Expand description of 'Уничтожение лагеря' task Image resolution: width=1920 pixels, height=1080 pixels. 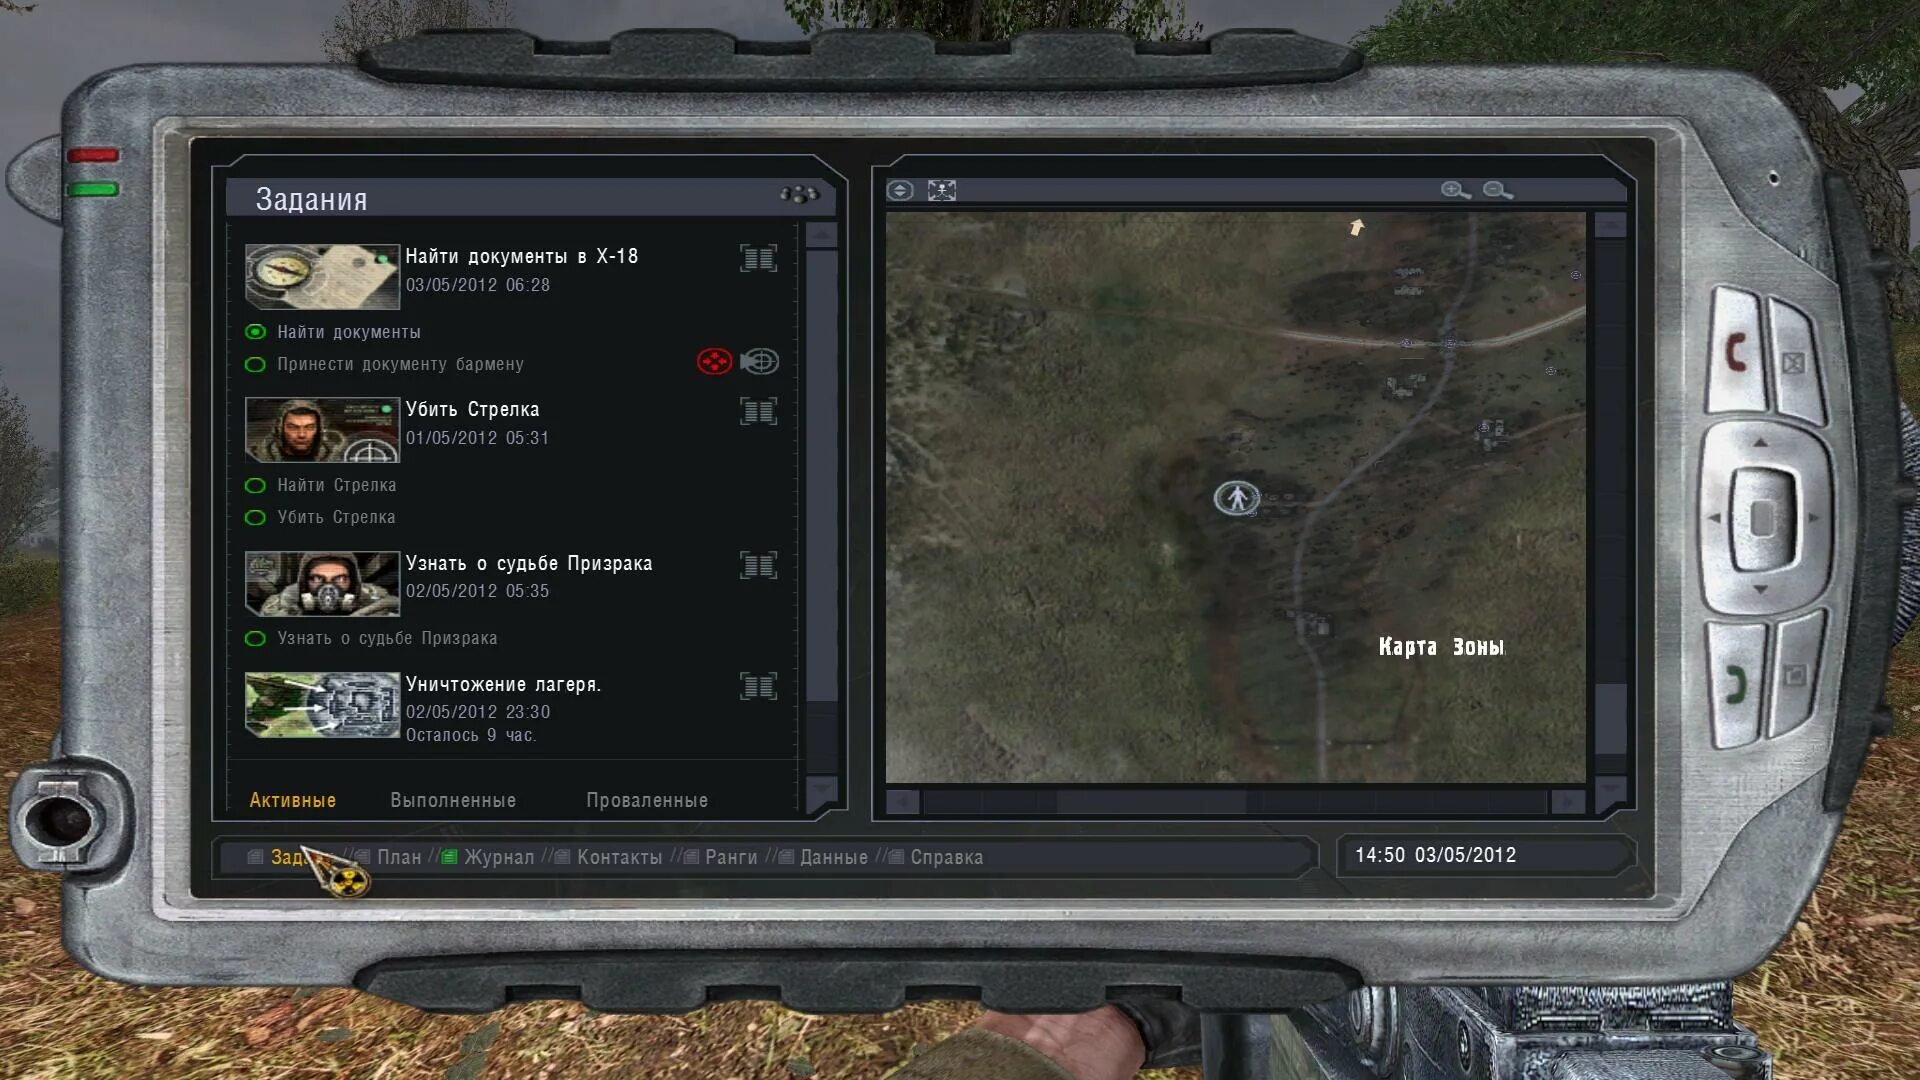758,686
